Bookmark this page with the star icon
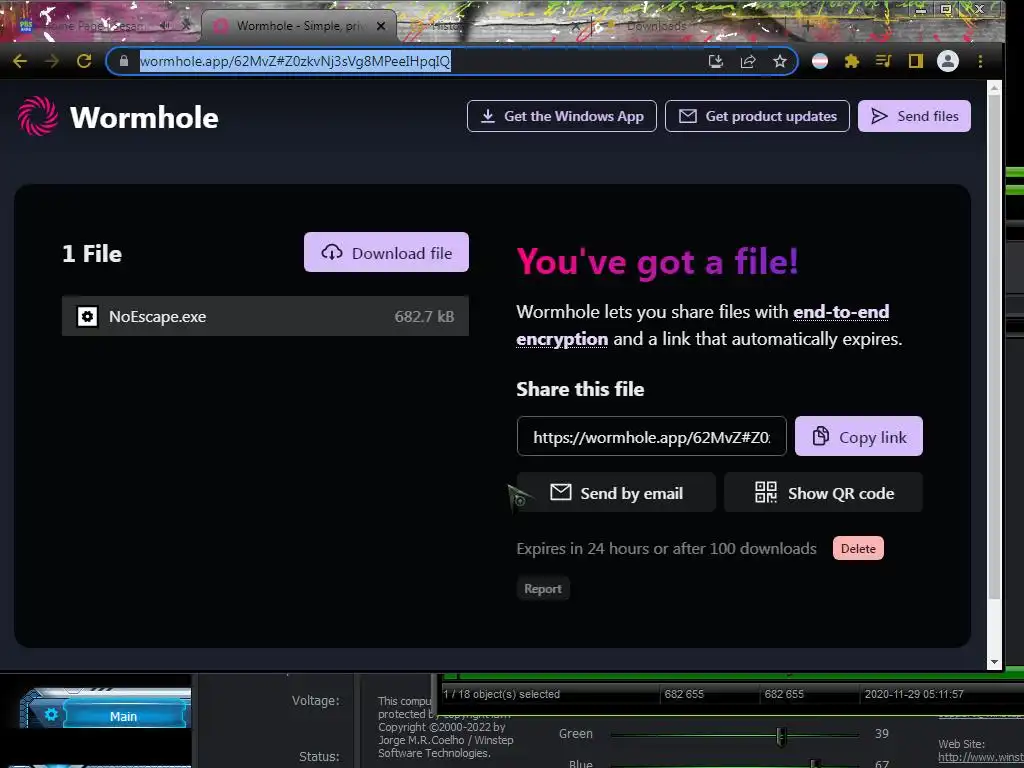Image resolution: width=1024 pixels, height=768 pixels. pyautogui.click(x=780, y=61)
